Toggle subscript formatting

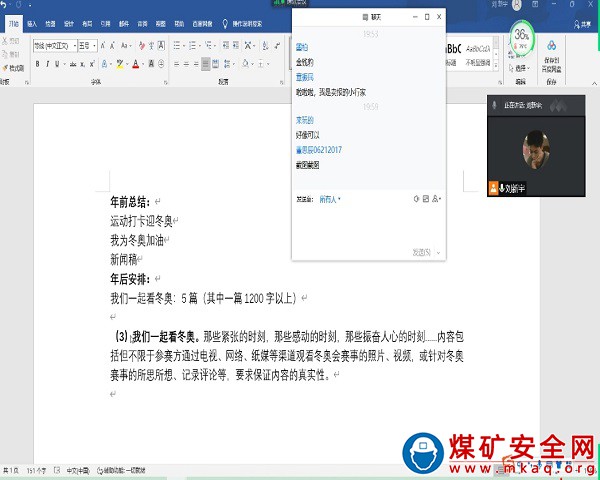click(x=82, y=64)
